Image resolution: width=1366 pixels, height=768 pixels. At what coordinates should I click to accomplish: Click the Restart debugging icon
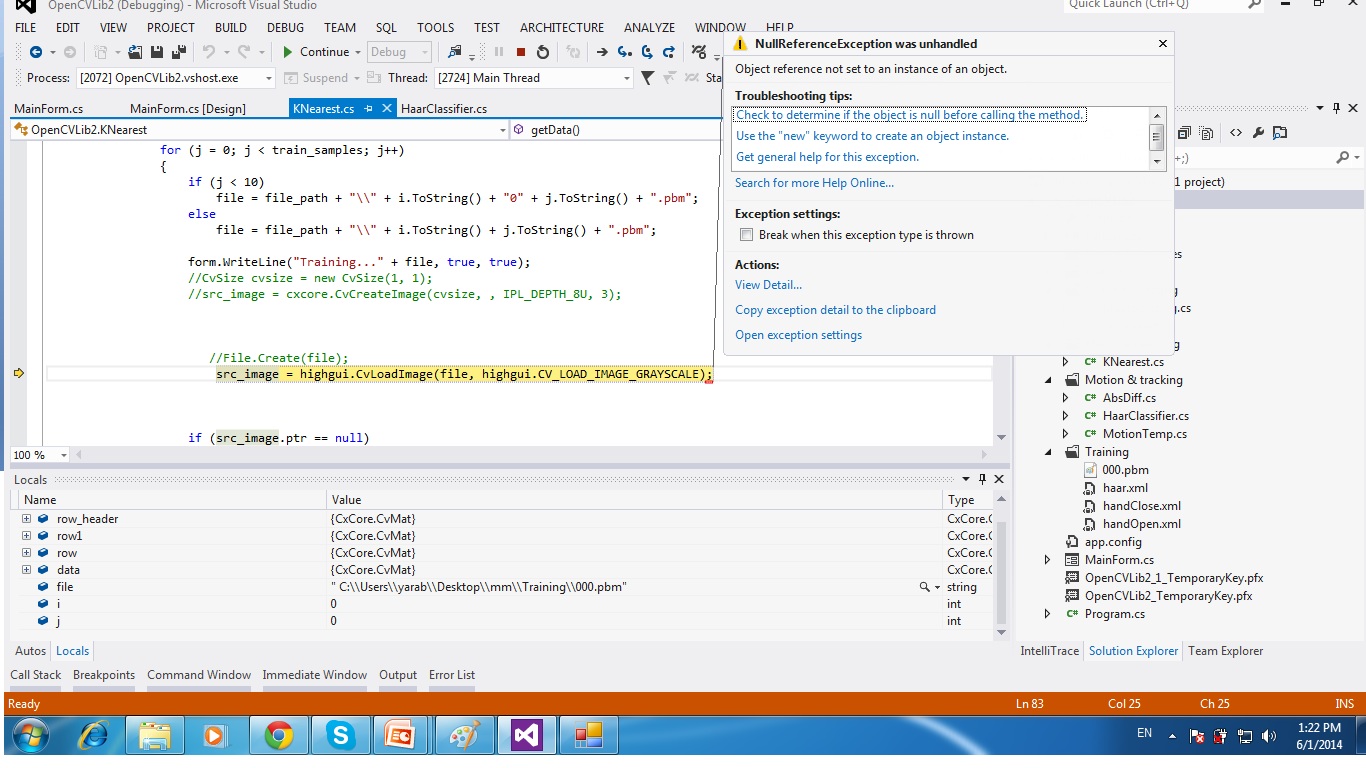543,52
